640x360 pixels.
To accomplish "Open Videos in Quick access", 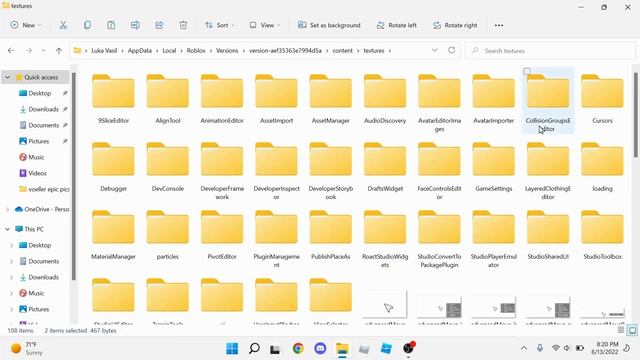I will click(x=33, y=173).
